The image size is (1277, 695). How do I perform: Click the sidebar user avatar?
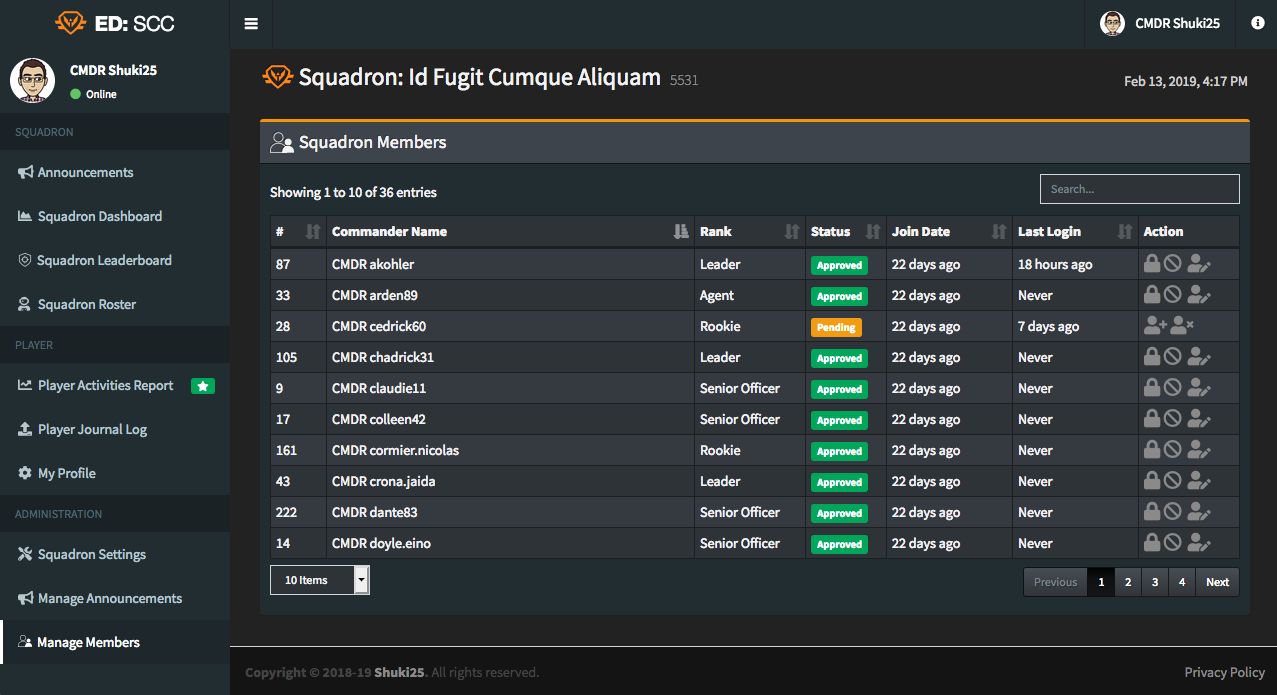[32, 81]
